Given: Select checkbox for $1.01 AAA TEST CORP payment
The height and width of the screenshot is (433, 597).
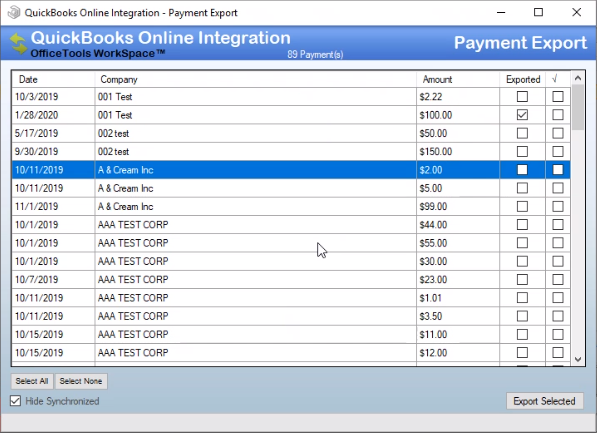Looking at the screenshot, I should point(558,297).
